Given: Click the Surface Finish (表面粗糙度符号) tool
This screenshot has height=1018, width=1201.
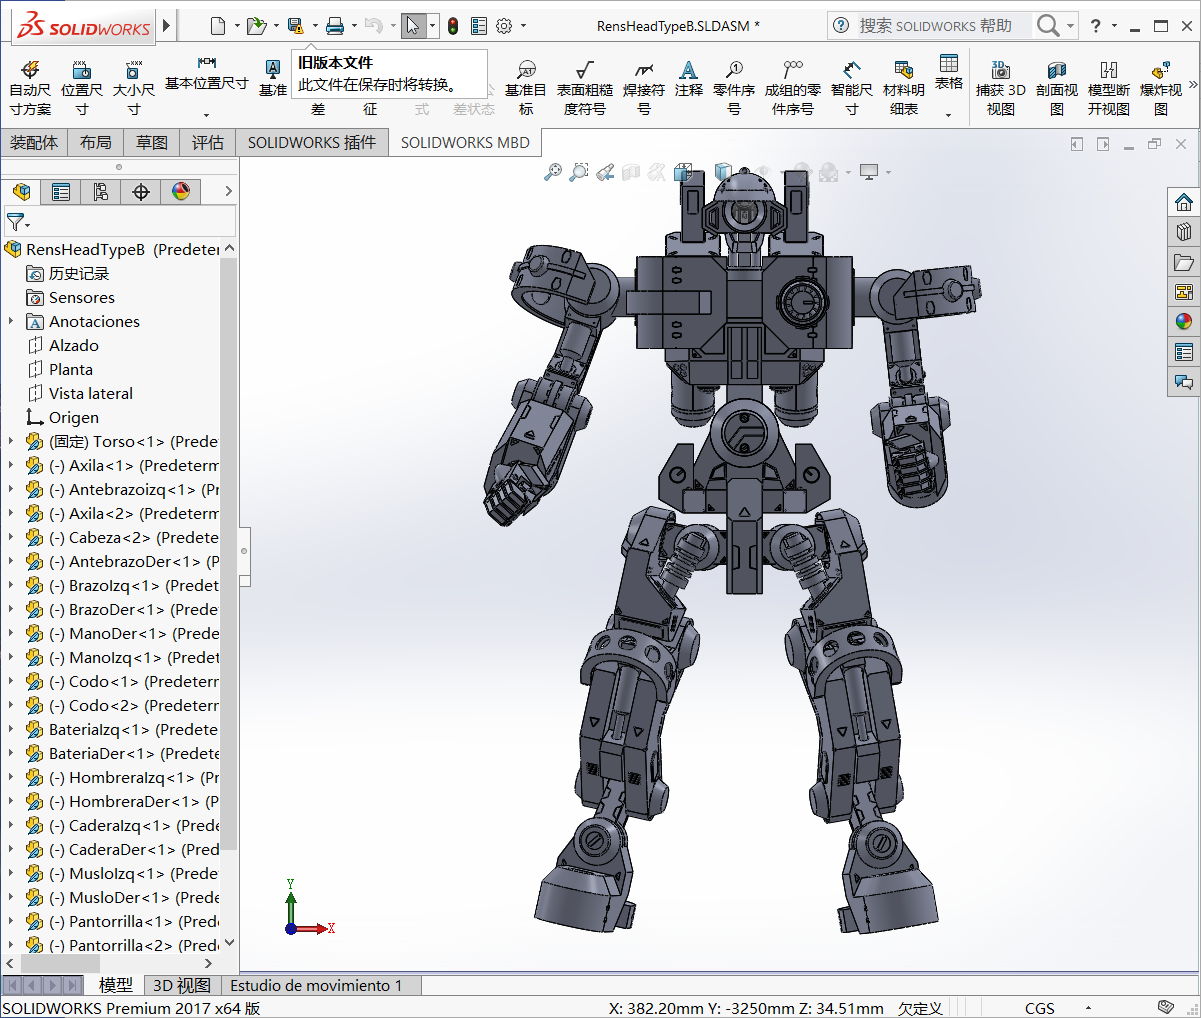Looking at the screenshot, I should (x=584, y=87).
